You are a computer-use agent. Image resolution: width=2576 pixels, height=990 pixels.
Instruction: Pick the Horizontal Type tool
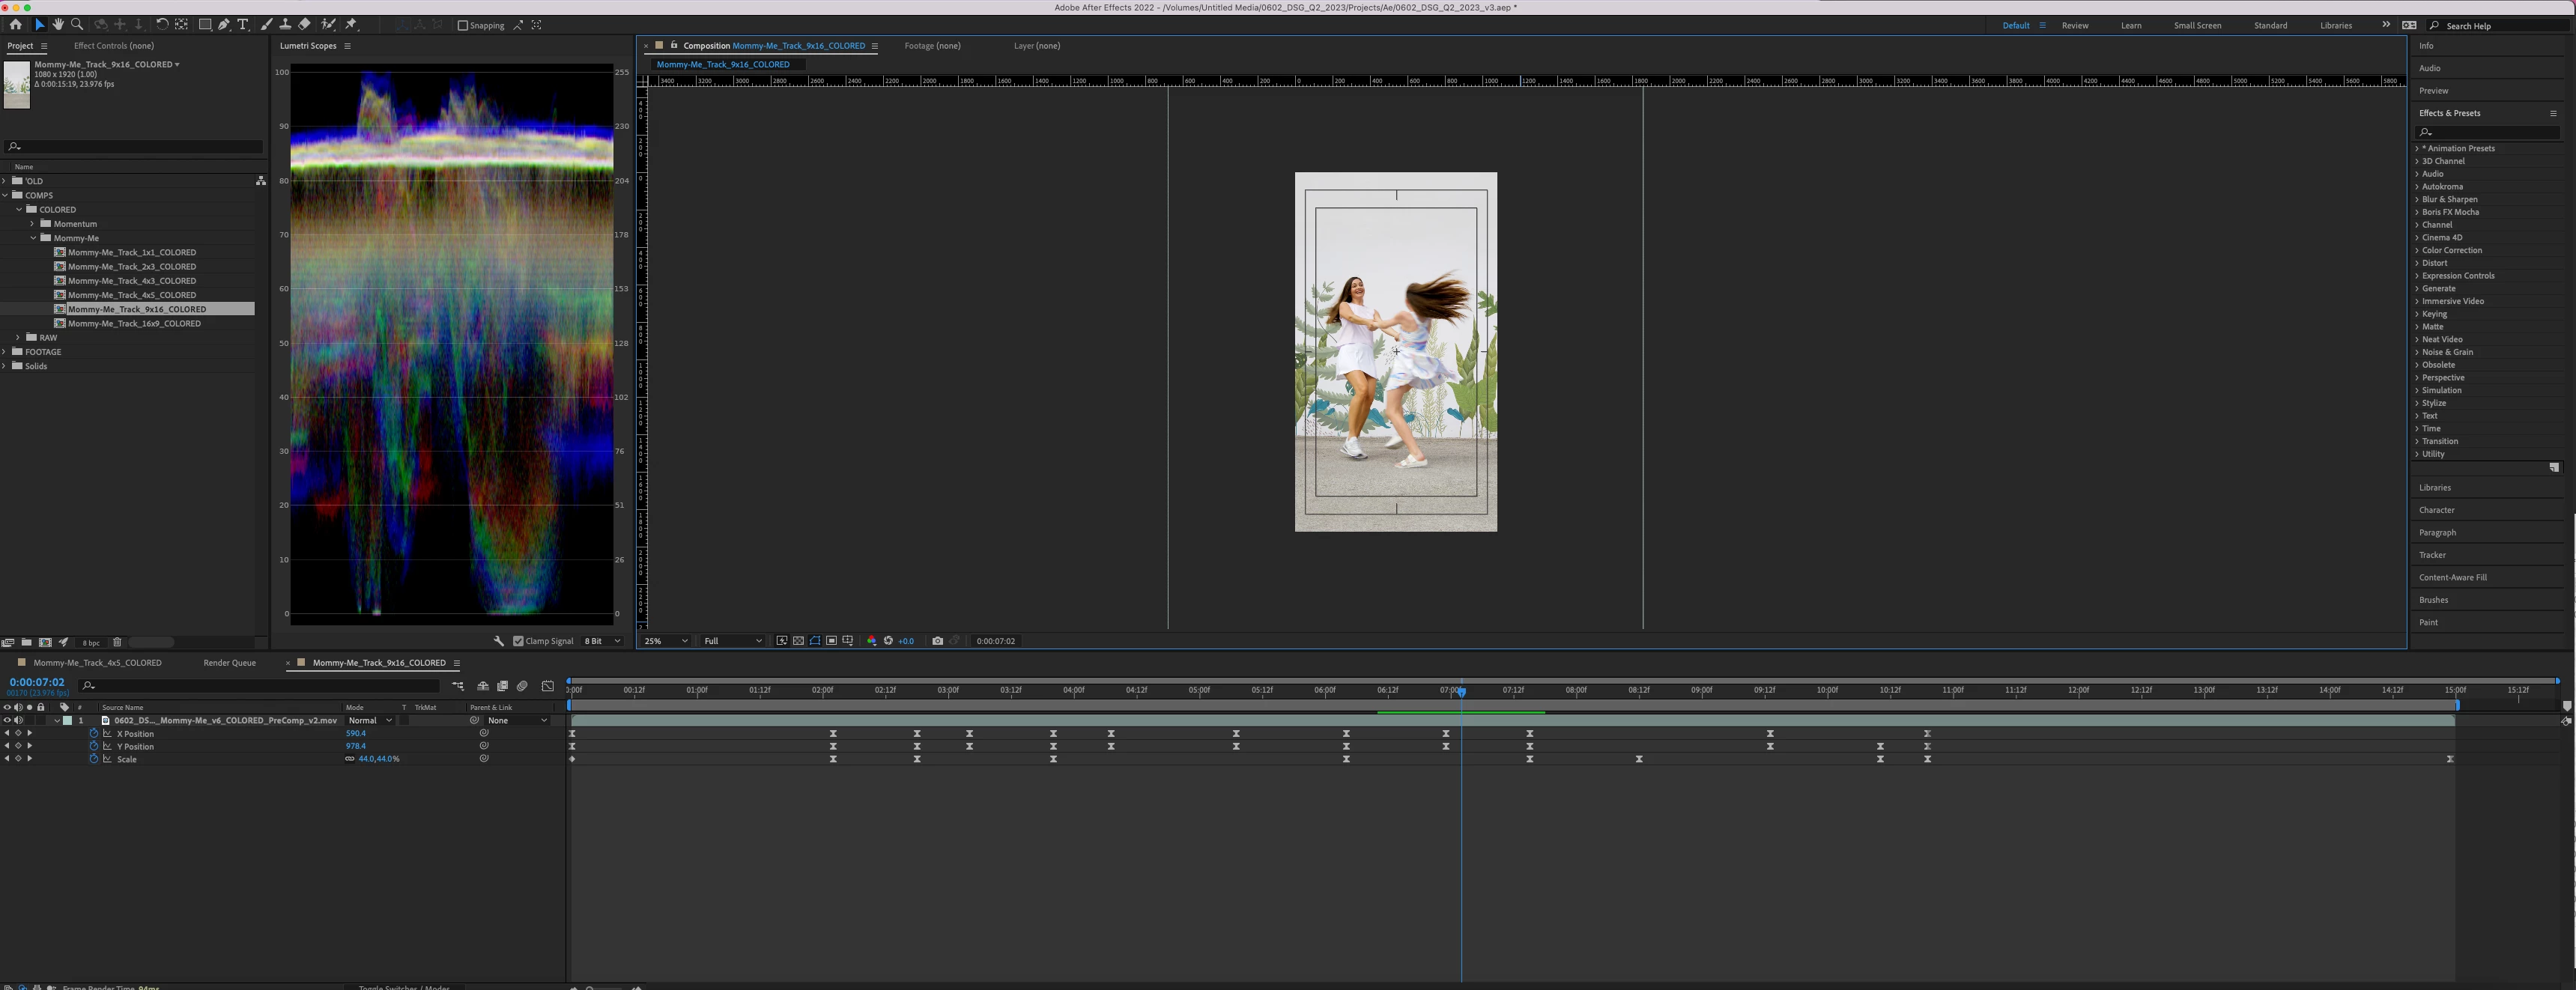click(x=243, y=25)
